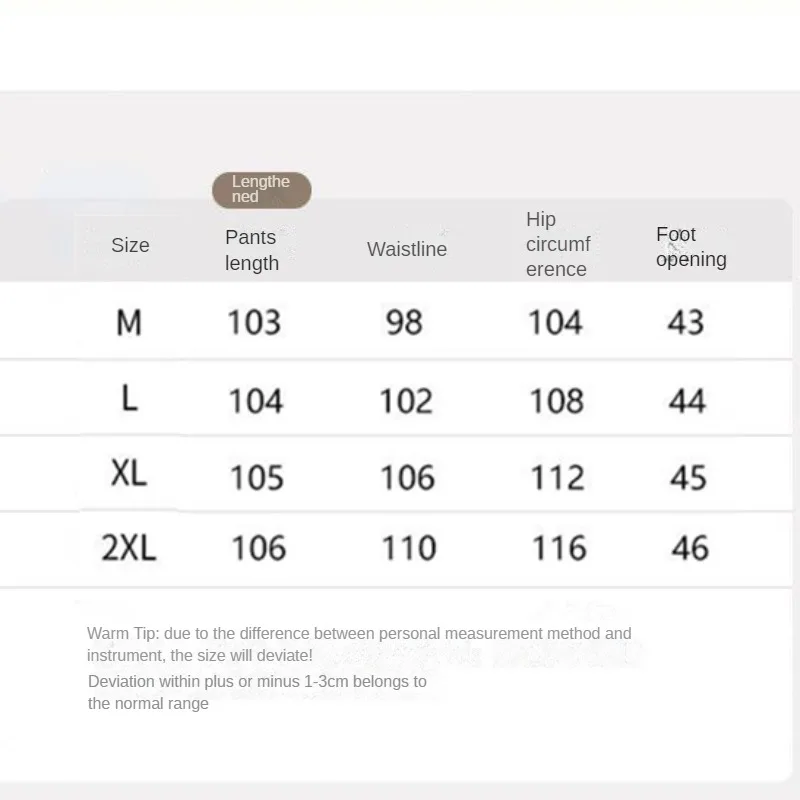Click the brown Lengthened badge
The image size is (800, 800).
(261, 190)
